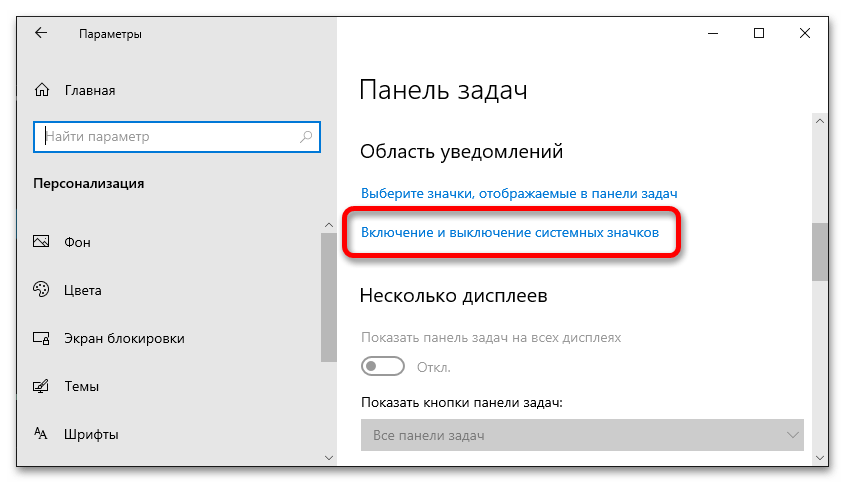
Task: Click main pane scrollbar up arrow
Action: 820,121
